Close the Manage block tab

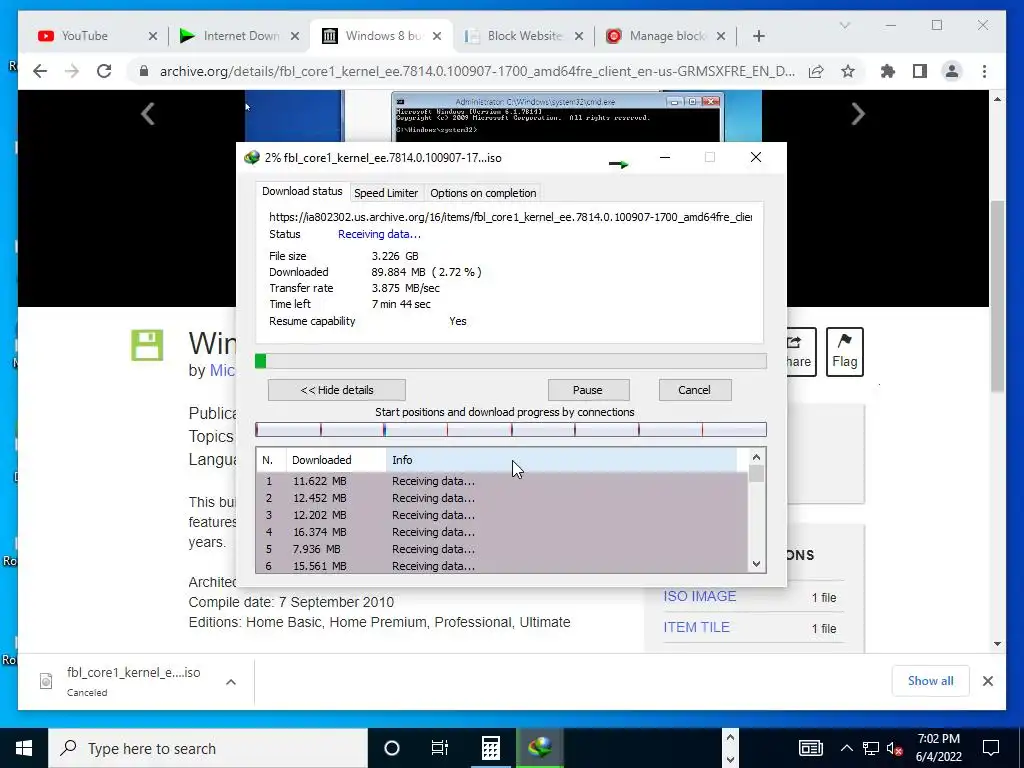click(721, 36)
